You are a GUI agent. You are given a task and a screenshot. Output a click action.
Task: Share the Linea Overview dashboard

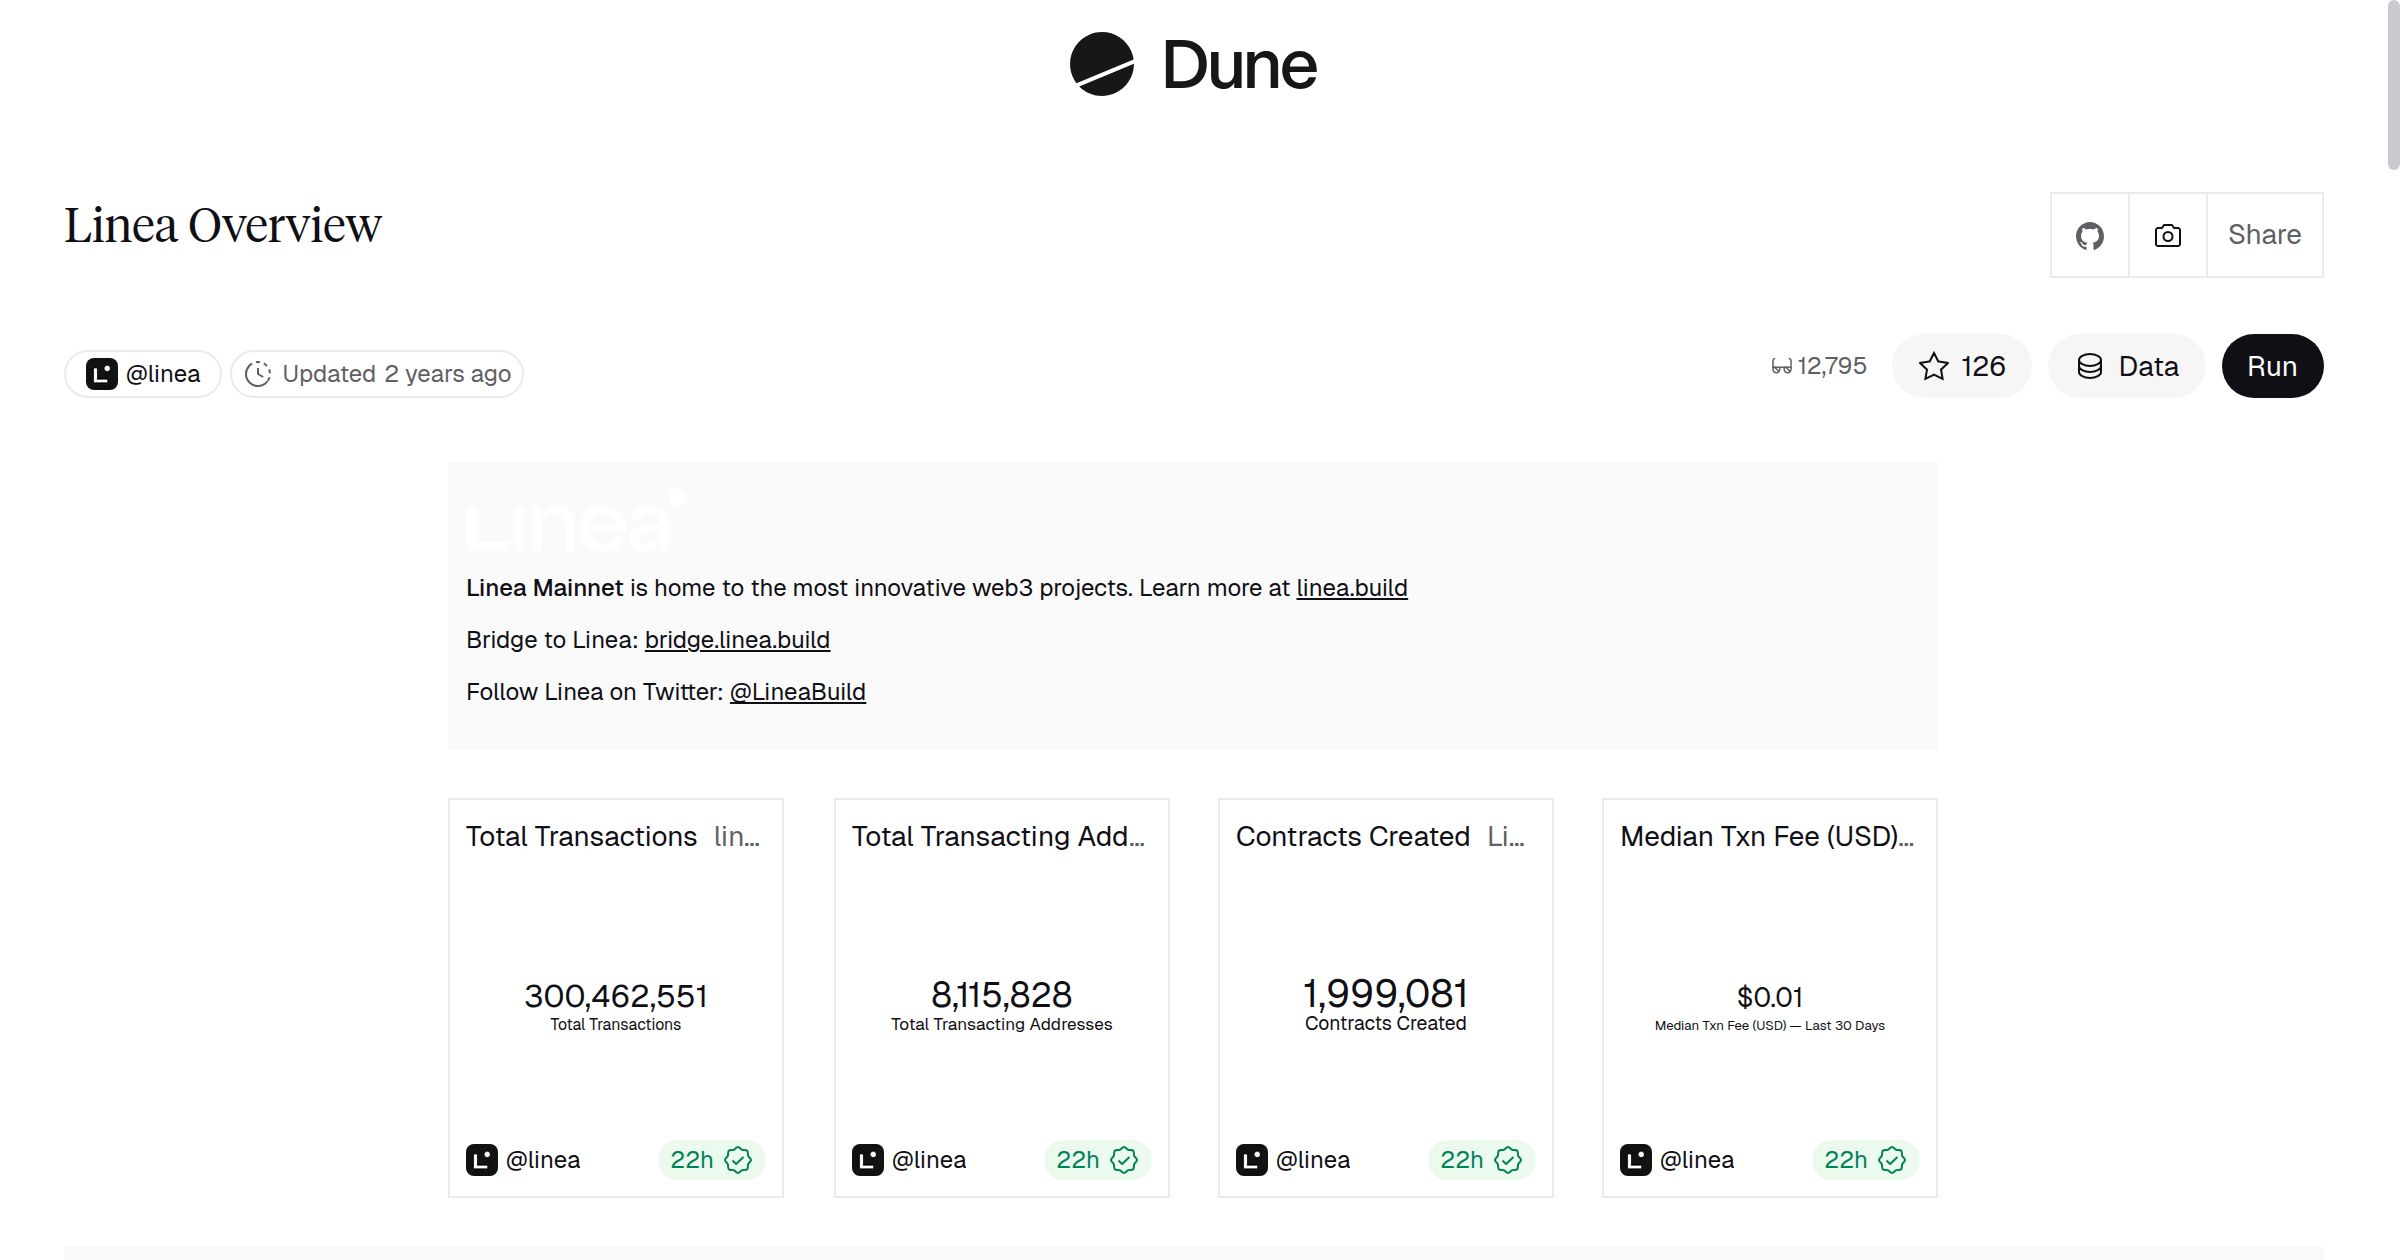point(2263,235)
